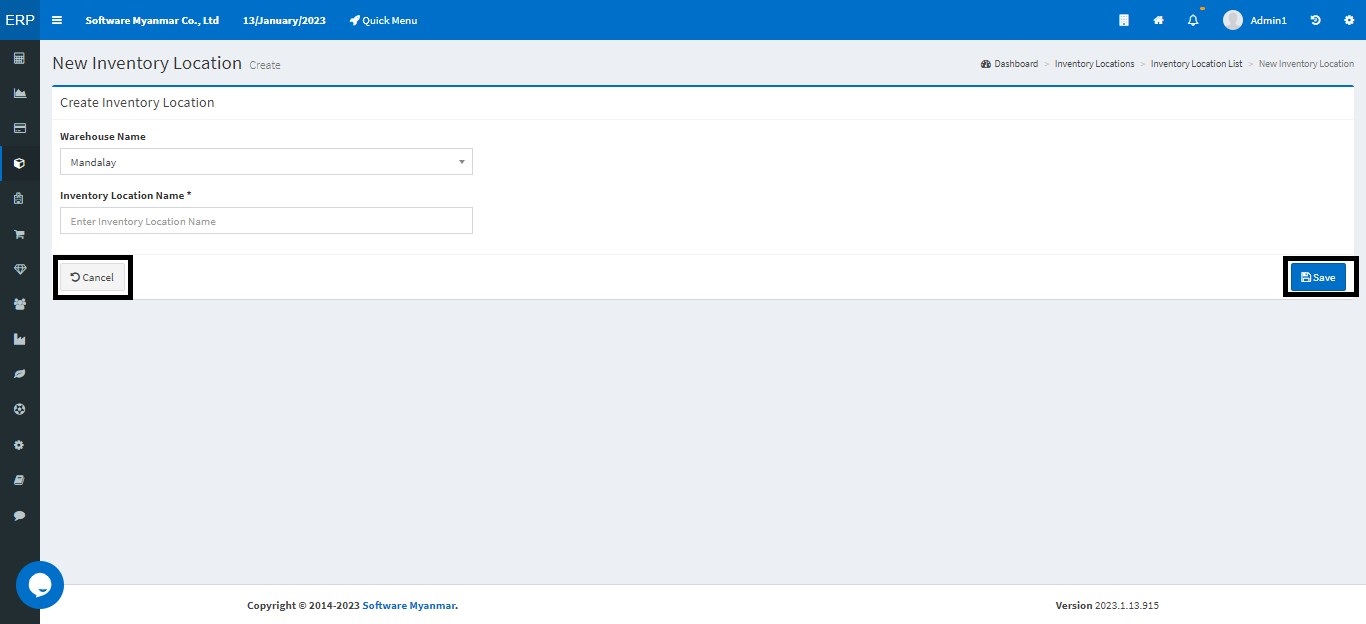Open the Warehouse Name dropdown

[x=266, y=162]
